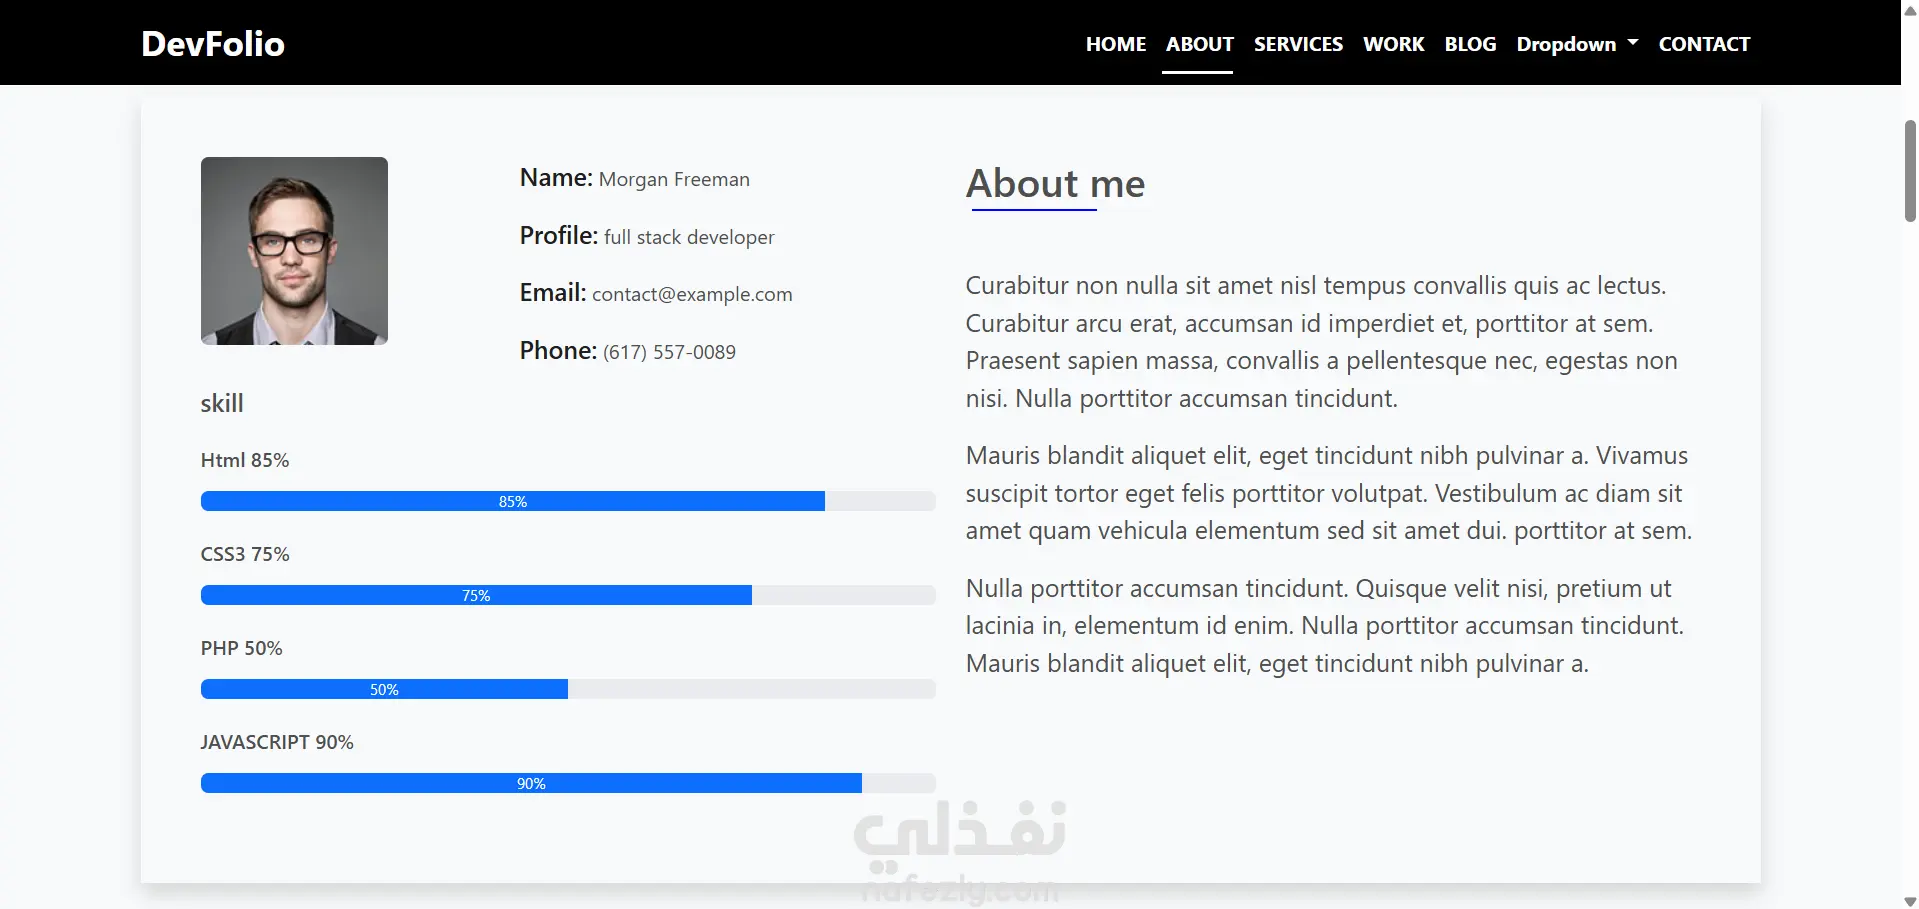The height and width of the screenshot is (909, 1919).
Task: Click the PHP 50% progress bar
Action: click(568, 689)
